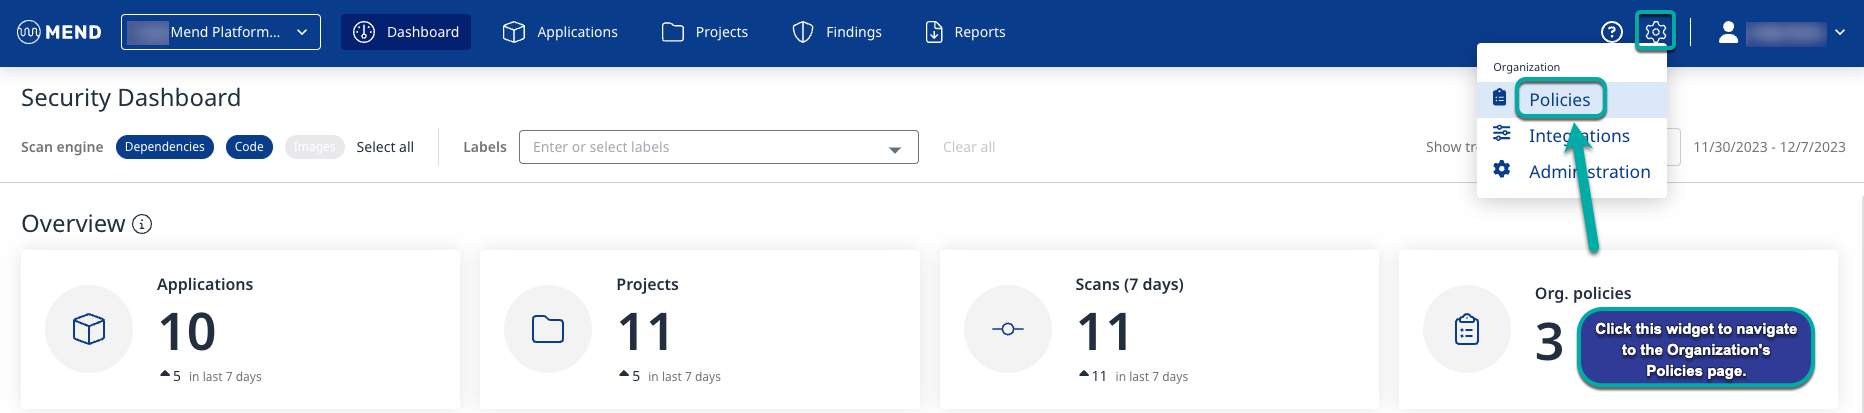The image size is (1864, 413).
Task: Toggle the Code scan engine filter
Action: click(249, 147)
